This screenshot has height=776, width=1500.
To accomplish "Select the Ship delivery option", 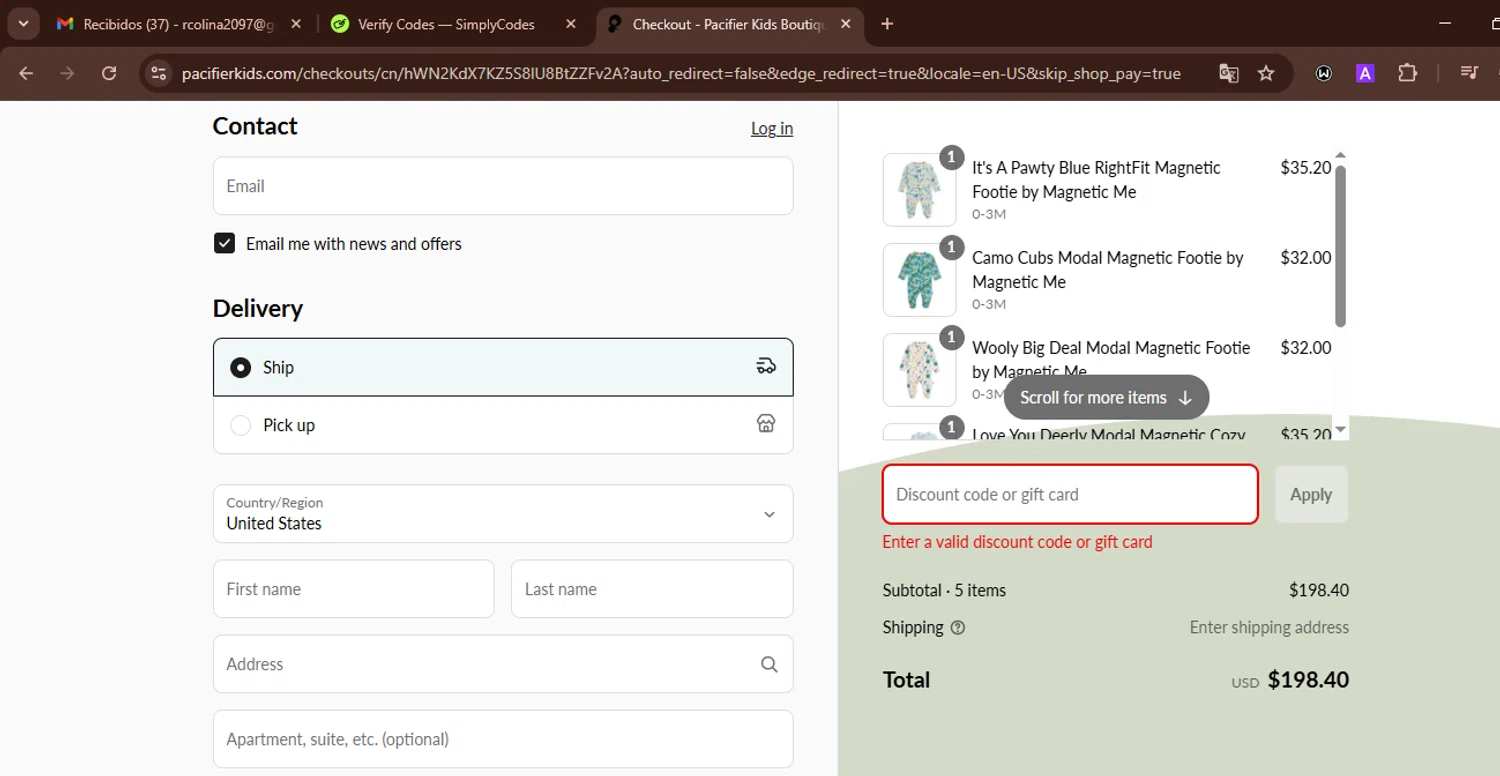I will 503,367.
